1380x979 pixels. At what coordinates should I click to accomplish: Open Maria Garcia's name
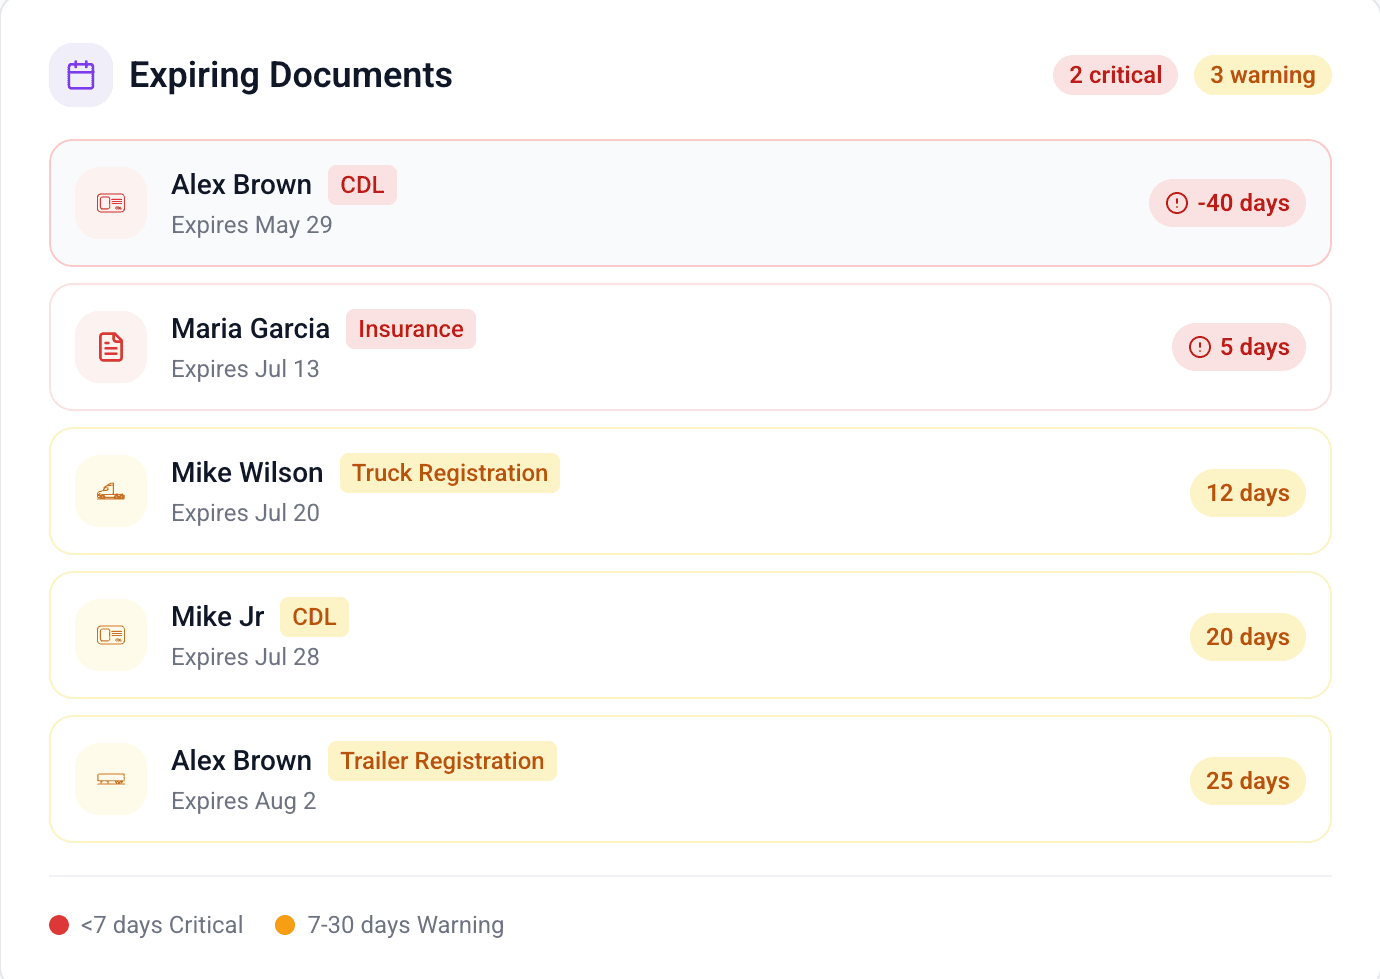[x=250, y=329]
